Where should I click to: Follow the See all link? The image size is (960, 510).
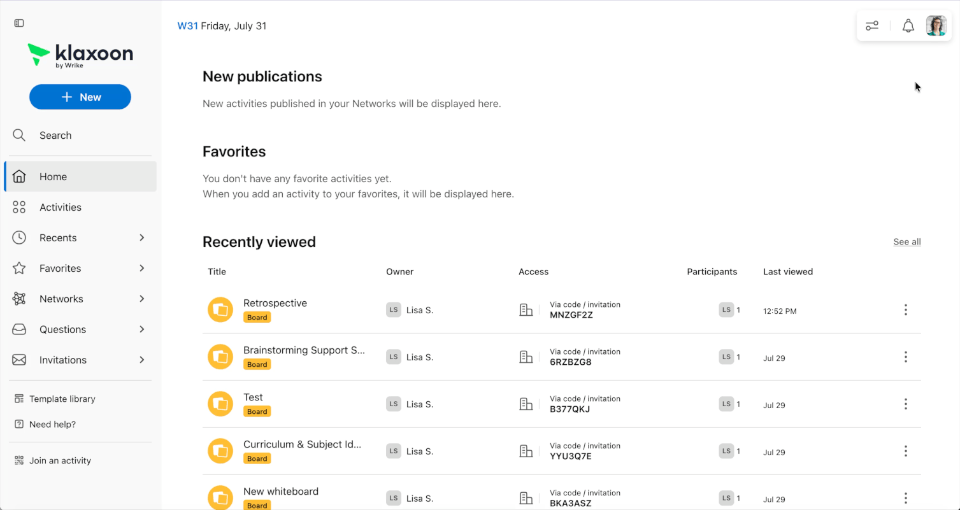(907, 242)
